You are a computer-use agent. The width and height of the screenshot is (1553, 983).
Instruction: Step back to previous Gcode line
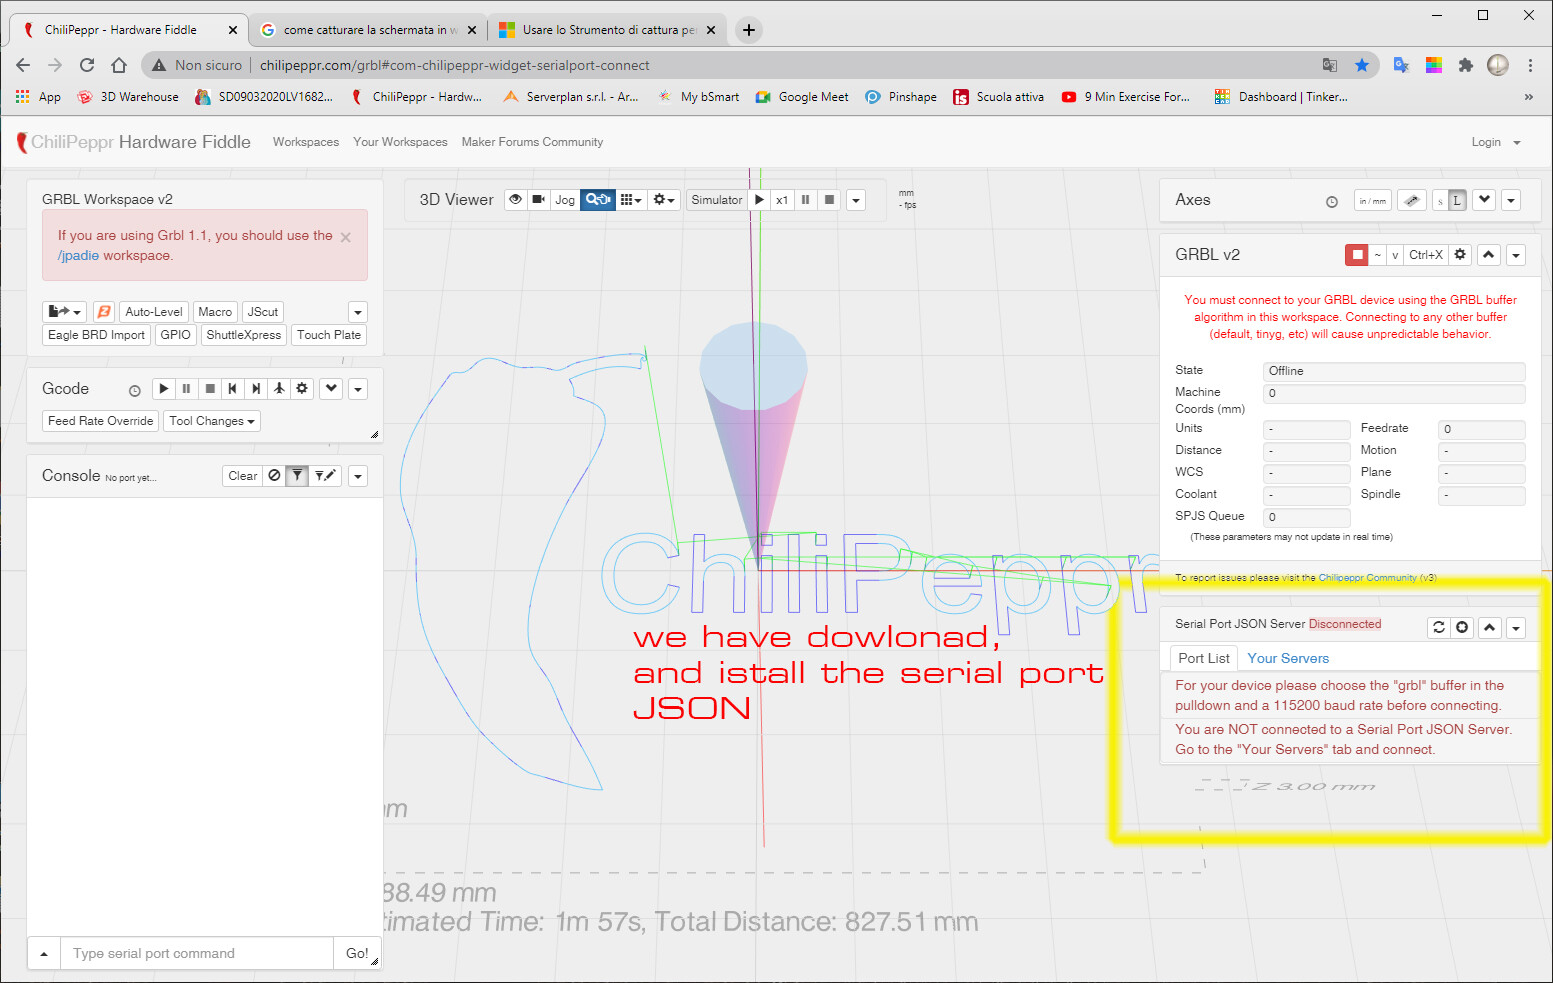pos(233,388)
